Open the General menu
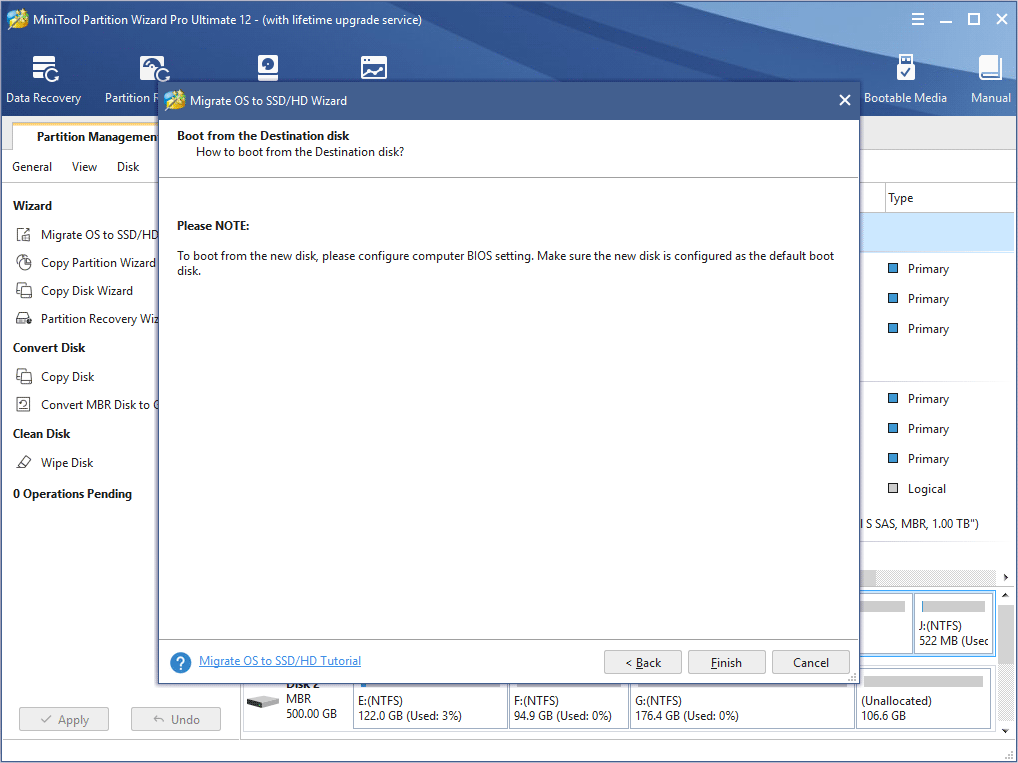 (32, 167)
